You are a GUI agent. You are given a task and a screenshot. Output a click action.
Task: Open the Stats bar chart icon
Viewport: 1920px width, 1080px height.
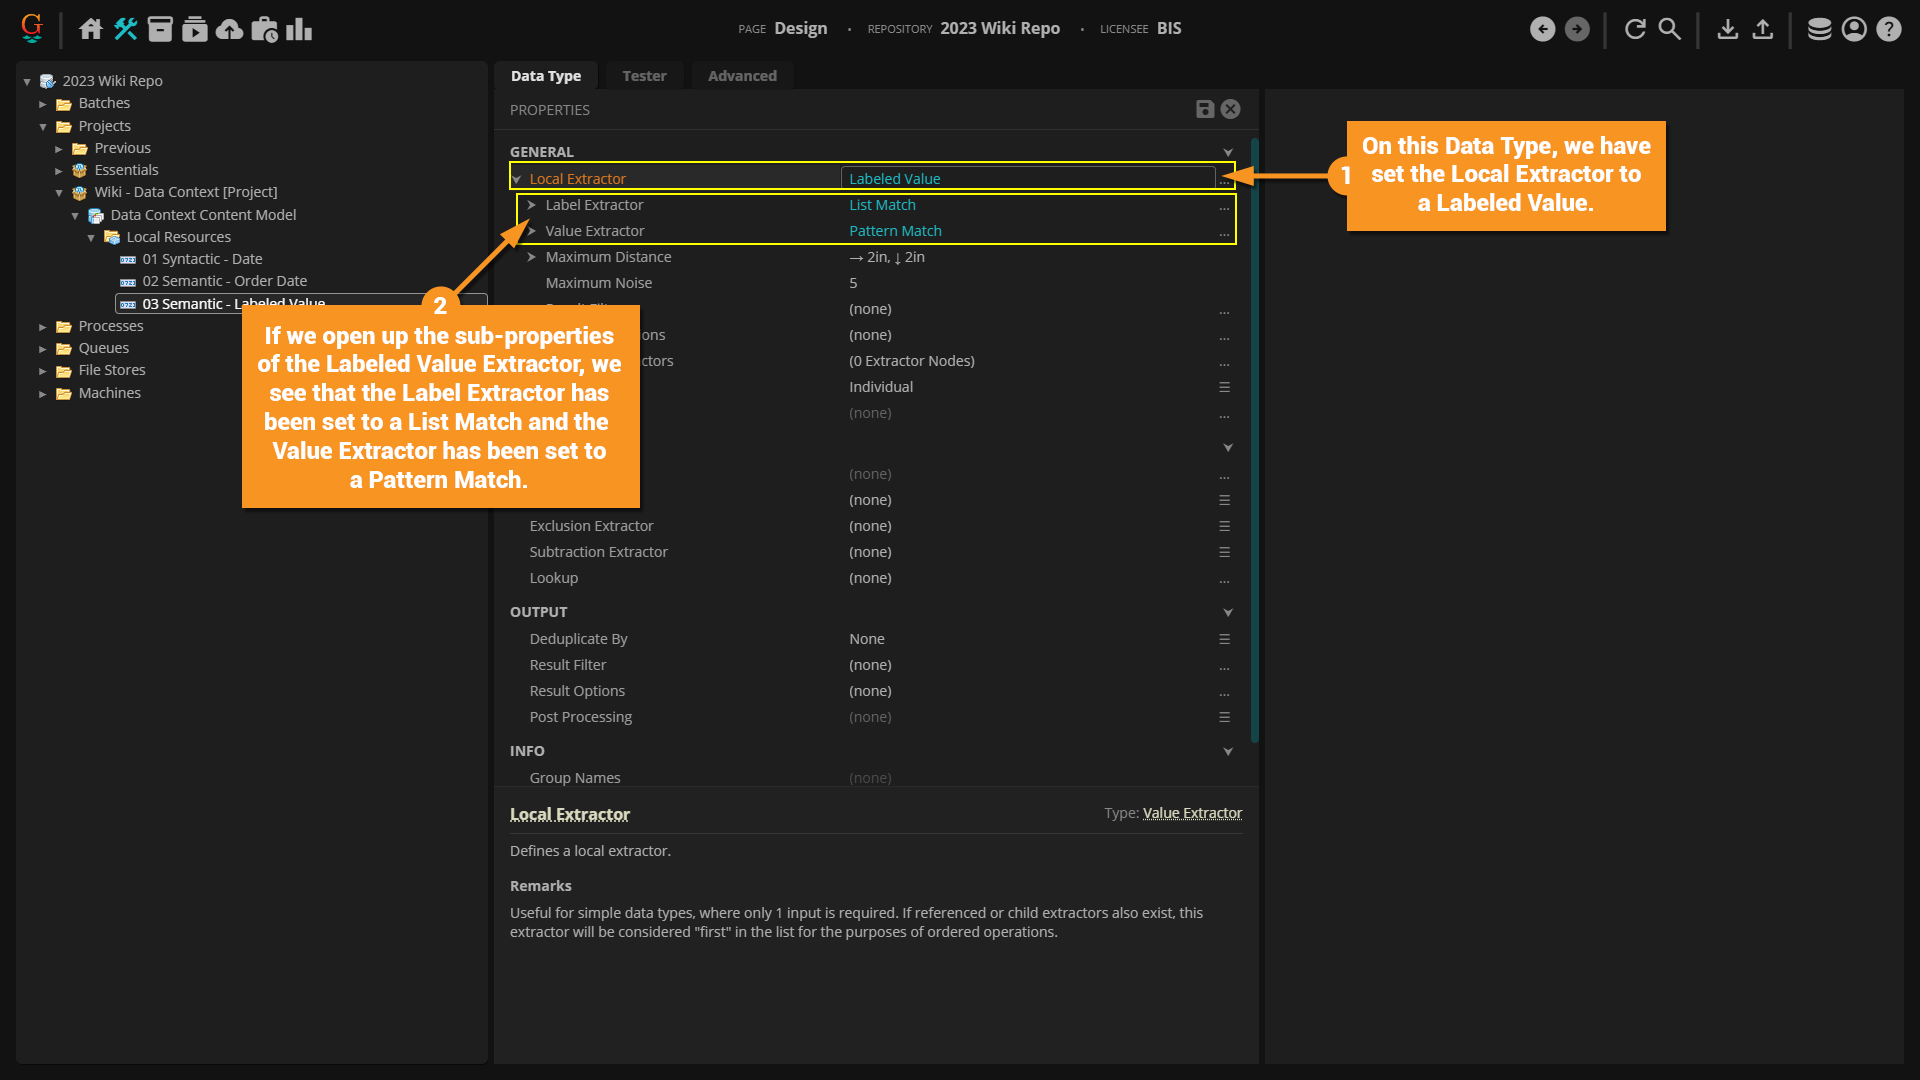pyautogui.click(x=299, y=29)
